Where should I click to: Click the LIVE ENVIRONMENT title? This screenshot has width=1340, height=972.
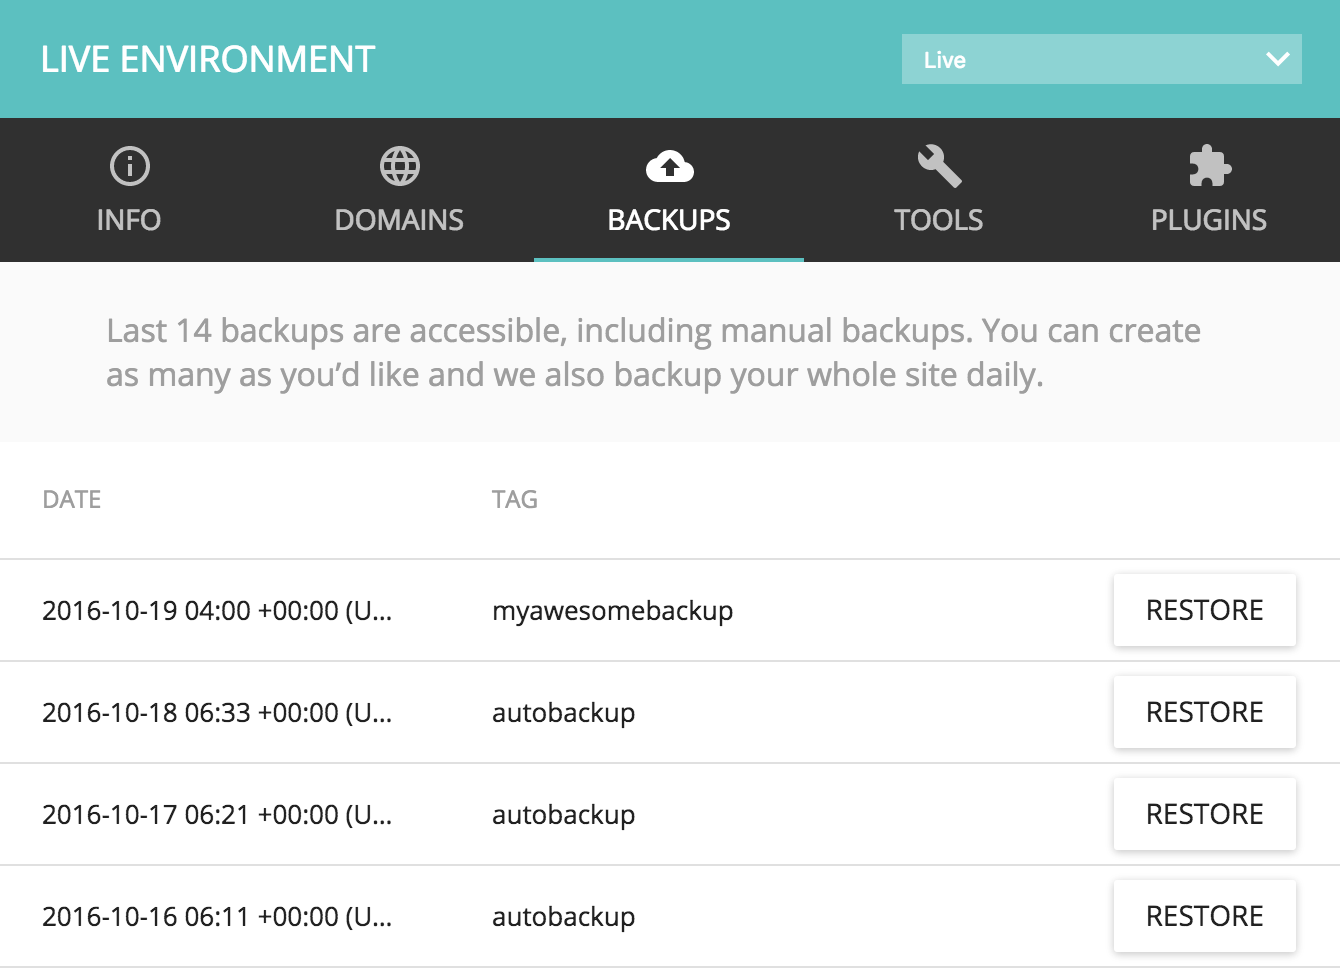click(207, 59)
